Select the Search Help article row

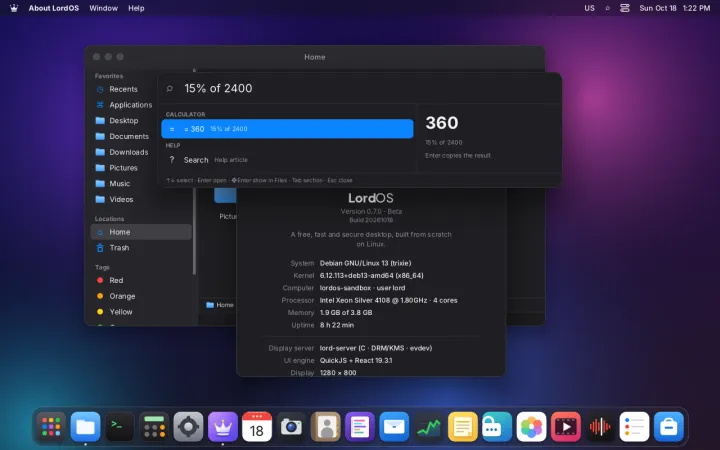(x=287, y=160)
